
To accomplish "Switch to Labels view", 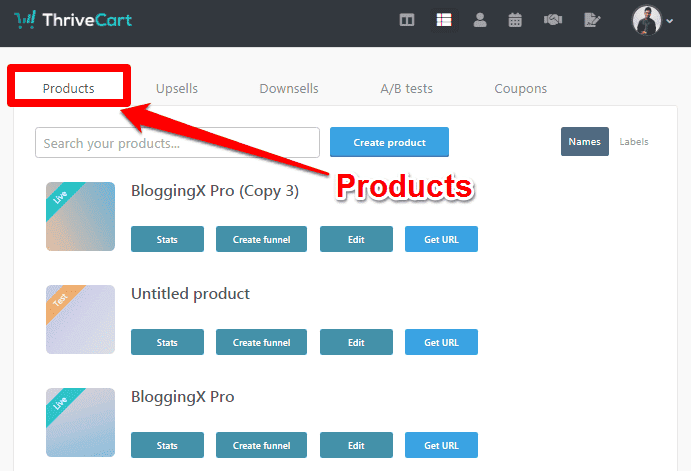I will (x=634, y=142).
